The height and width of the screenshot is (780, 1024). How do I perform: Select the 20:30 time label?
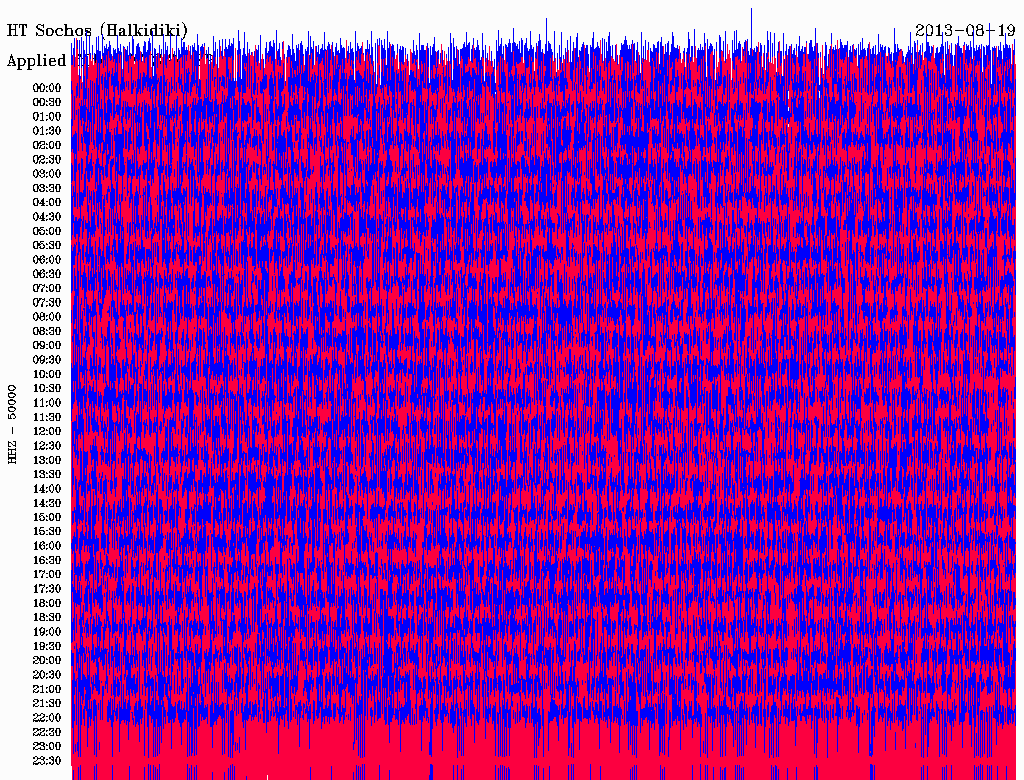click(46, 675)
